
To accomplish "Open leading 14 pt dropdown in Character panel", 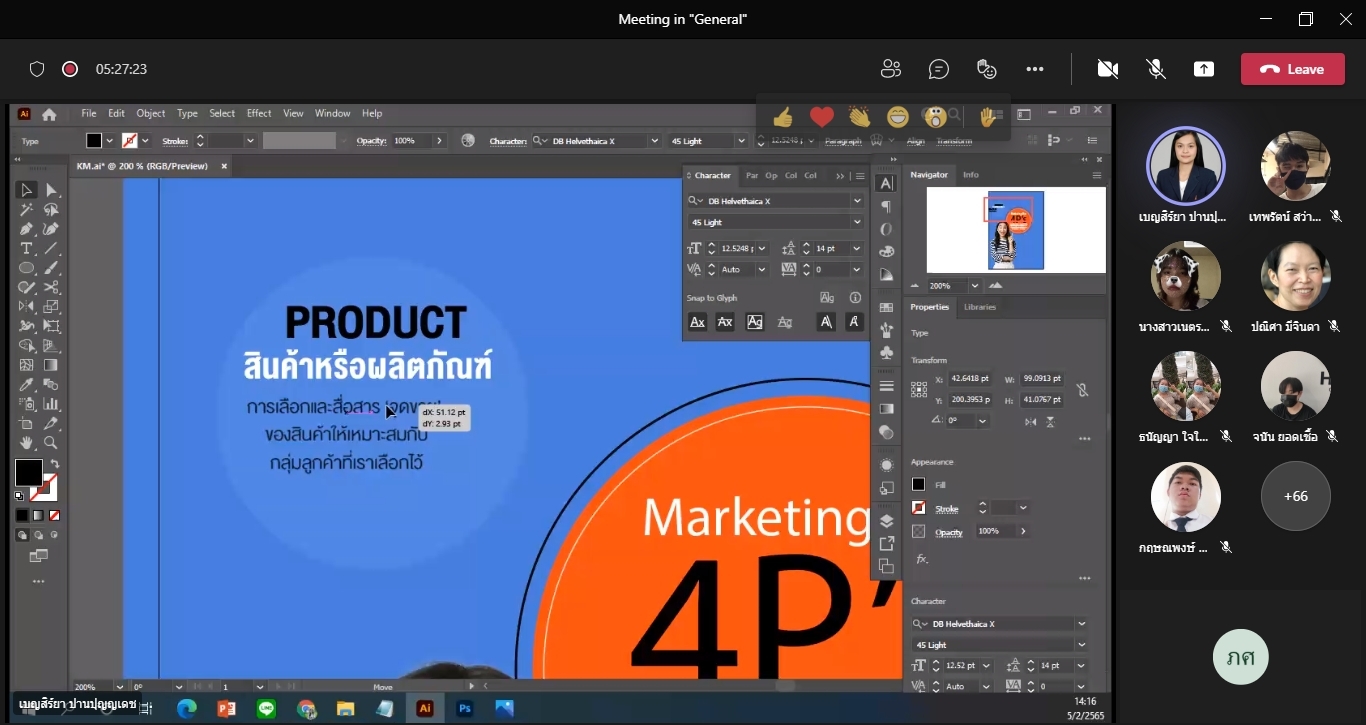I will [x=857, y=248].
